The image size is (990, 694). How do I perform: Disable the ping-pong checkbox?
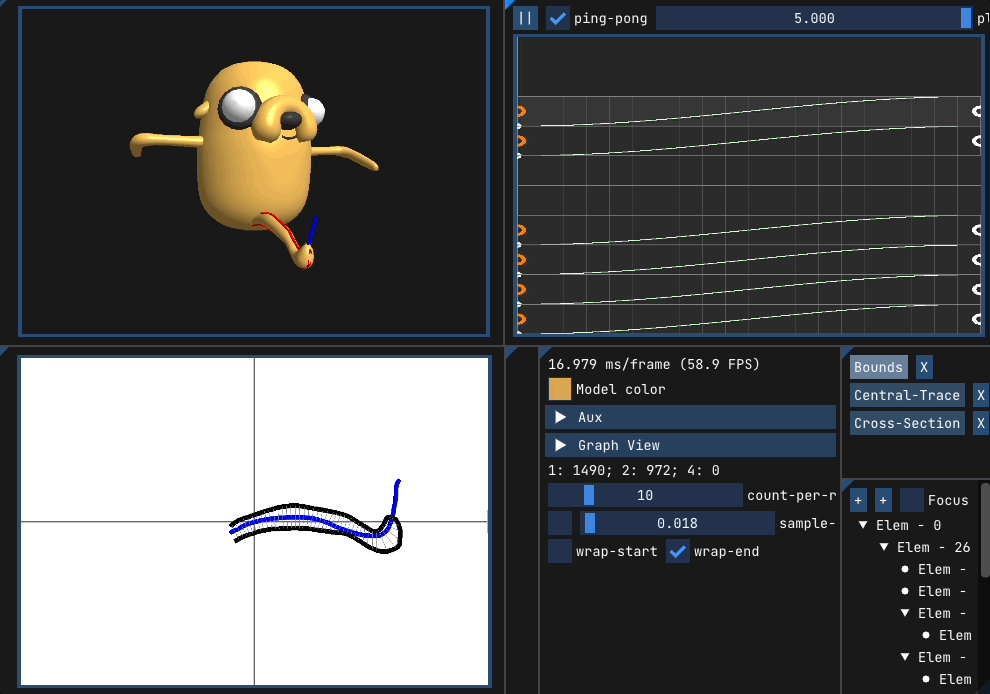[557, 18]
